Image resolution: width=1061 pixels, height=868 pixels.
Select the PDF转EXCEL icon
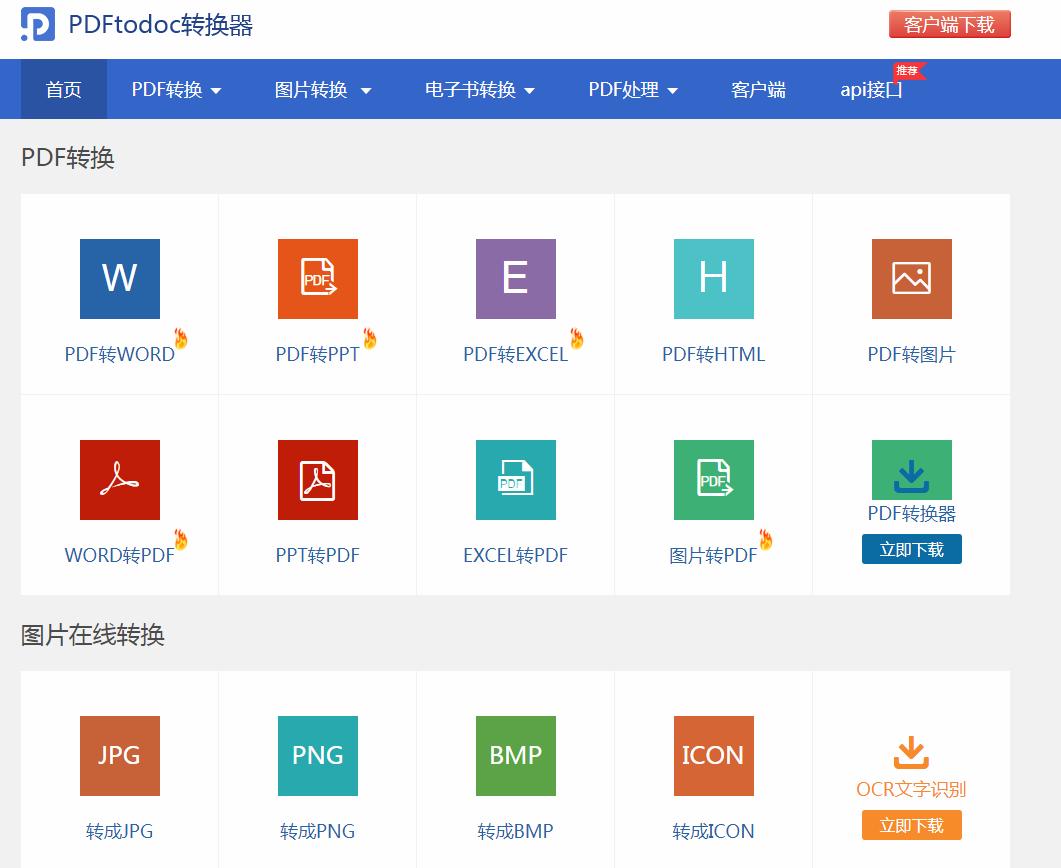[x=515, y=278]
